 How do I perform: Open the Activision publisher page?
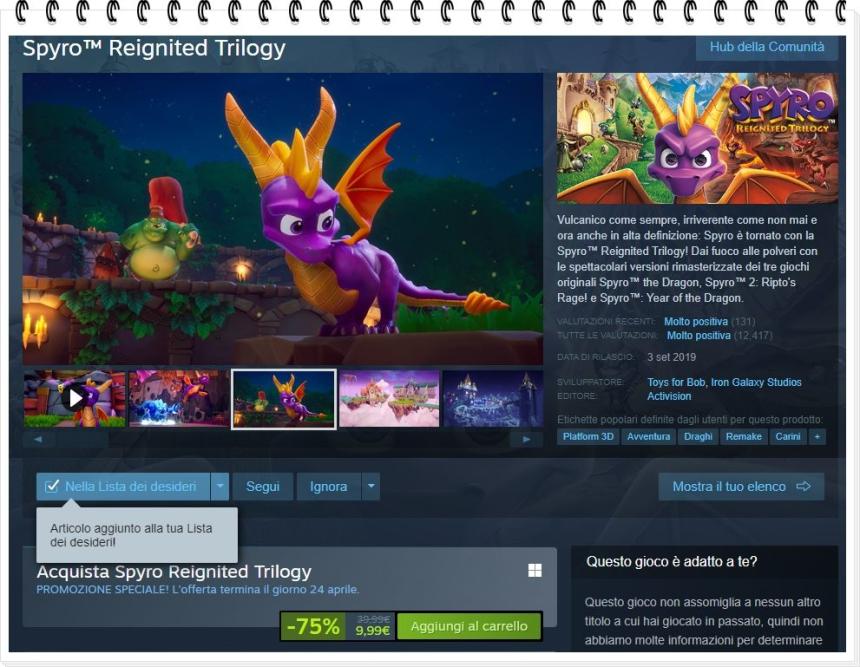(x=668, y=396)
